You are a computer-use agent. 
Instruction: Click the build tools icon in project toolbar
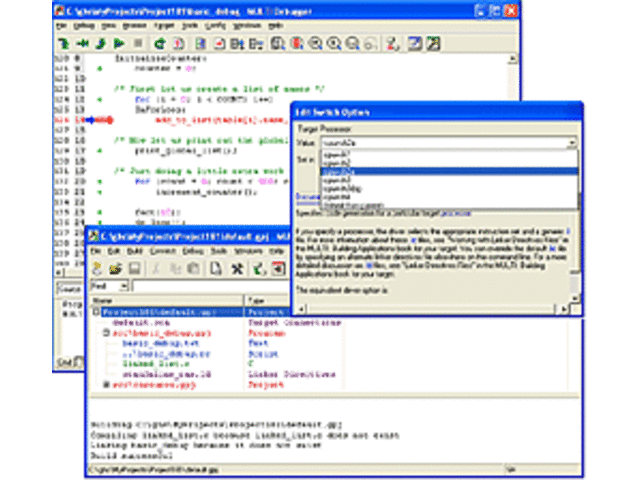click(x=236, y=269)
